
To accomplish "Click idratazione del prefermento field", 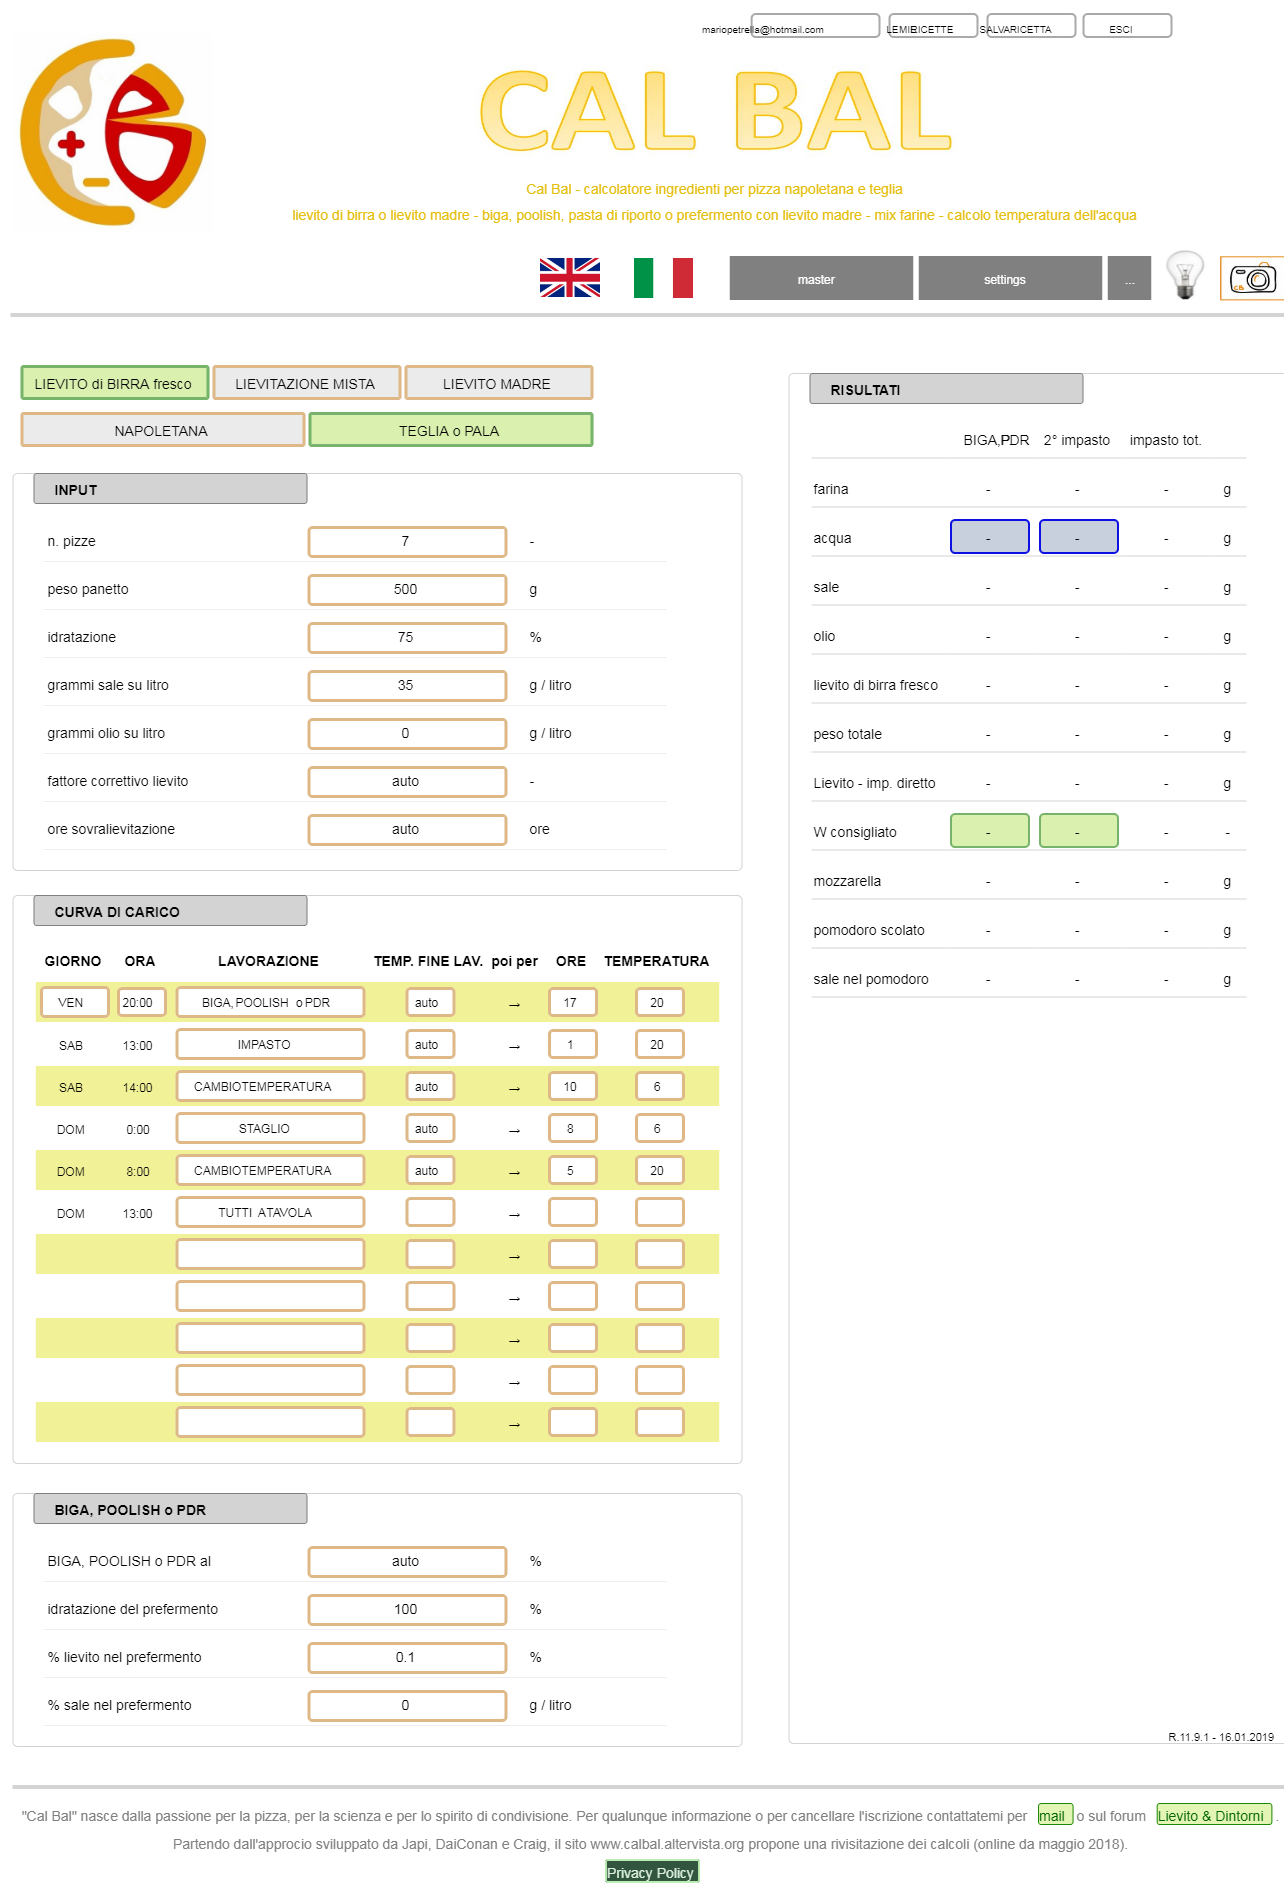I will pos(408,1609).
